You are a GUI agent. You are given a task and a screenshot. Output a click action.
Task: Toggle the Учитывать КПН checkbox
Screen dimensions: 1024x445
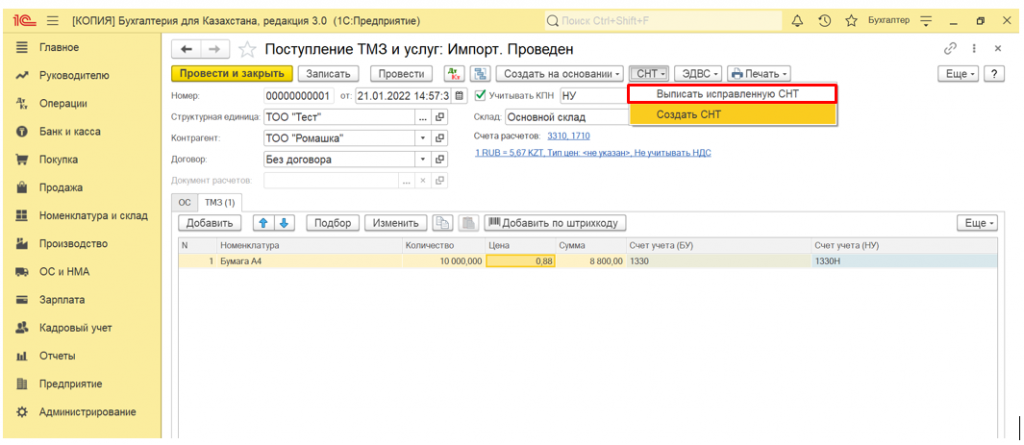(x=480, y=96)
